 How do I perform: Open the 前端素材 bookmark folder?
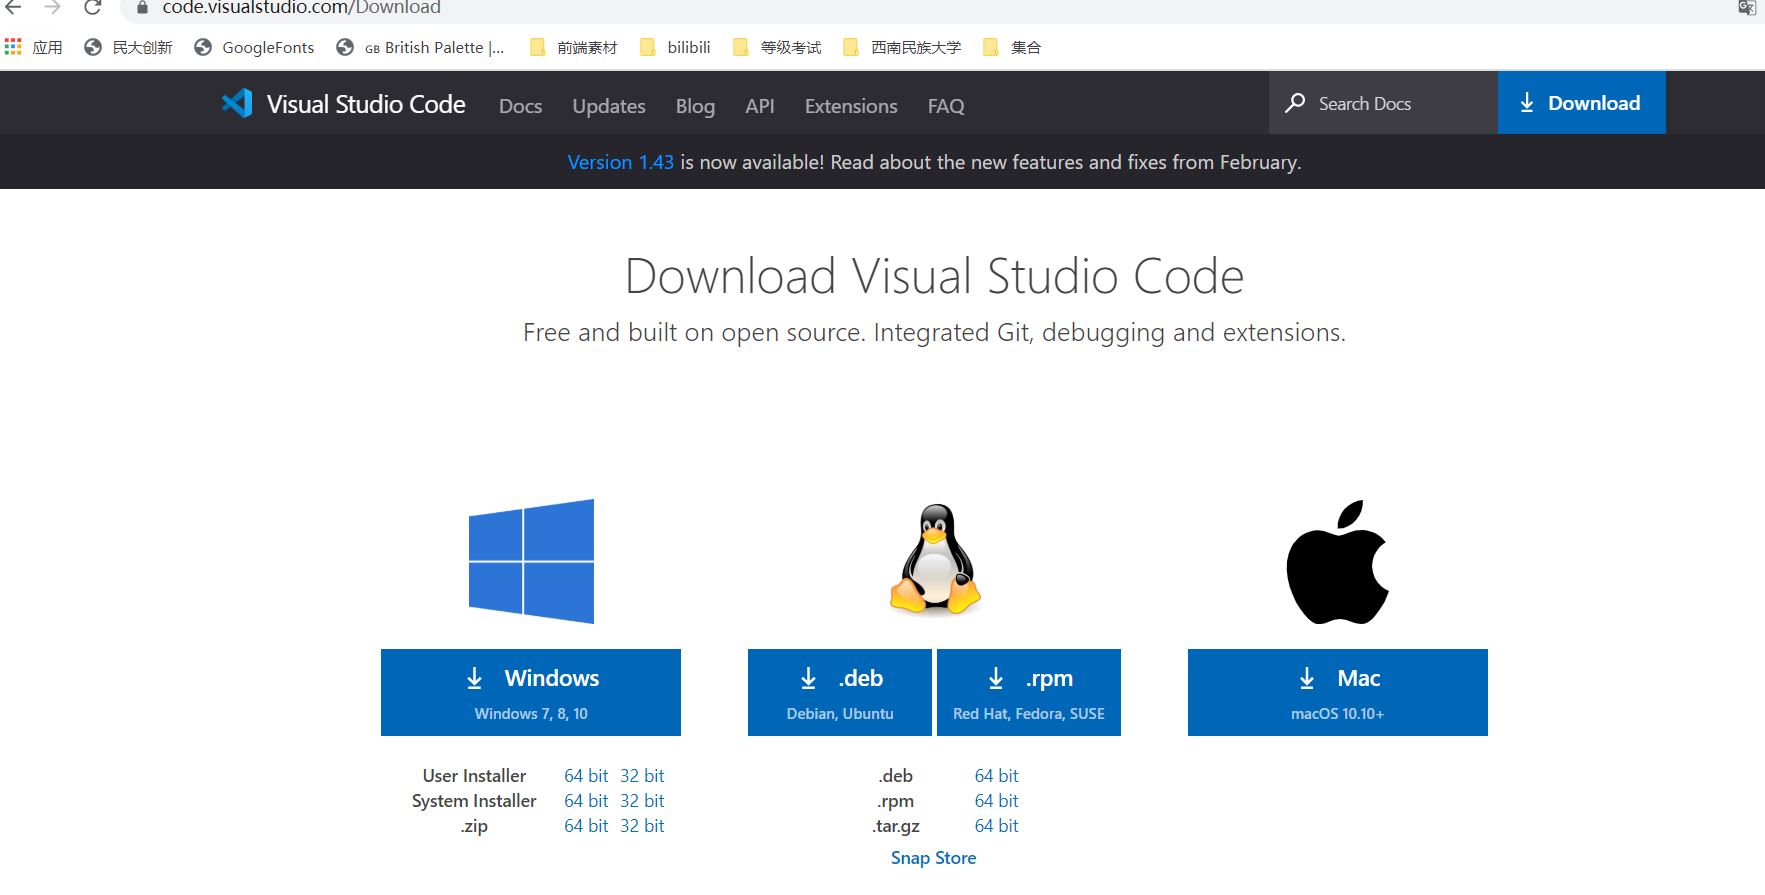pyautogui.click(x=573, y=47)
